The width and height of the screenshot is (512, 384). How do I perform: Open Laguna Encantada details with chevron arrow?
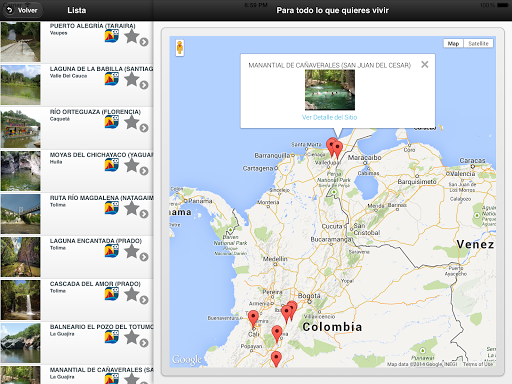click(x=144, y=257)
